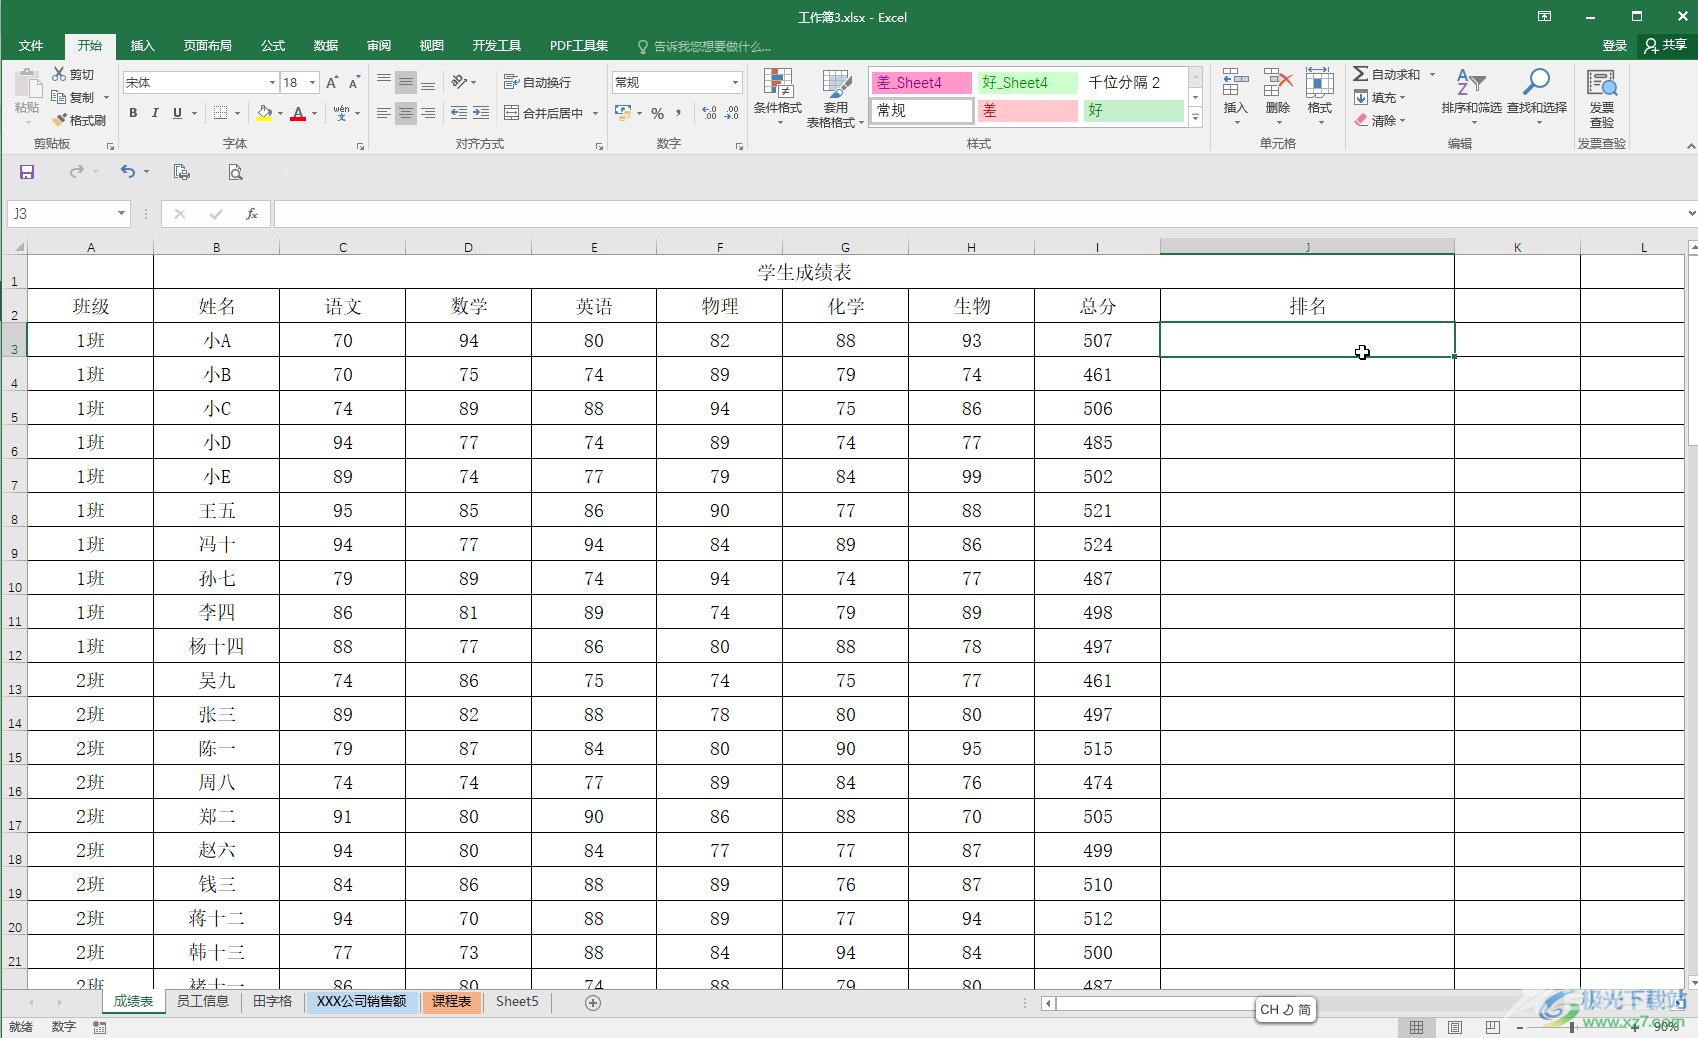
Task: Toggle align left
Action: pos(383,113)
